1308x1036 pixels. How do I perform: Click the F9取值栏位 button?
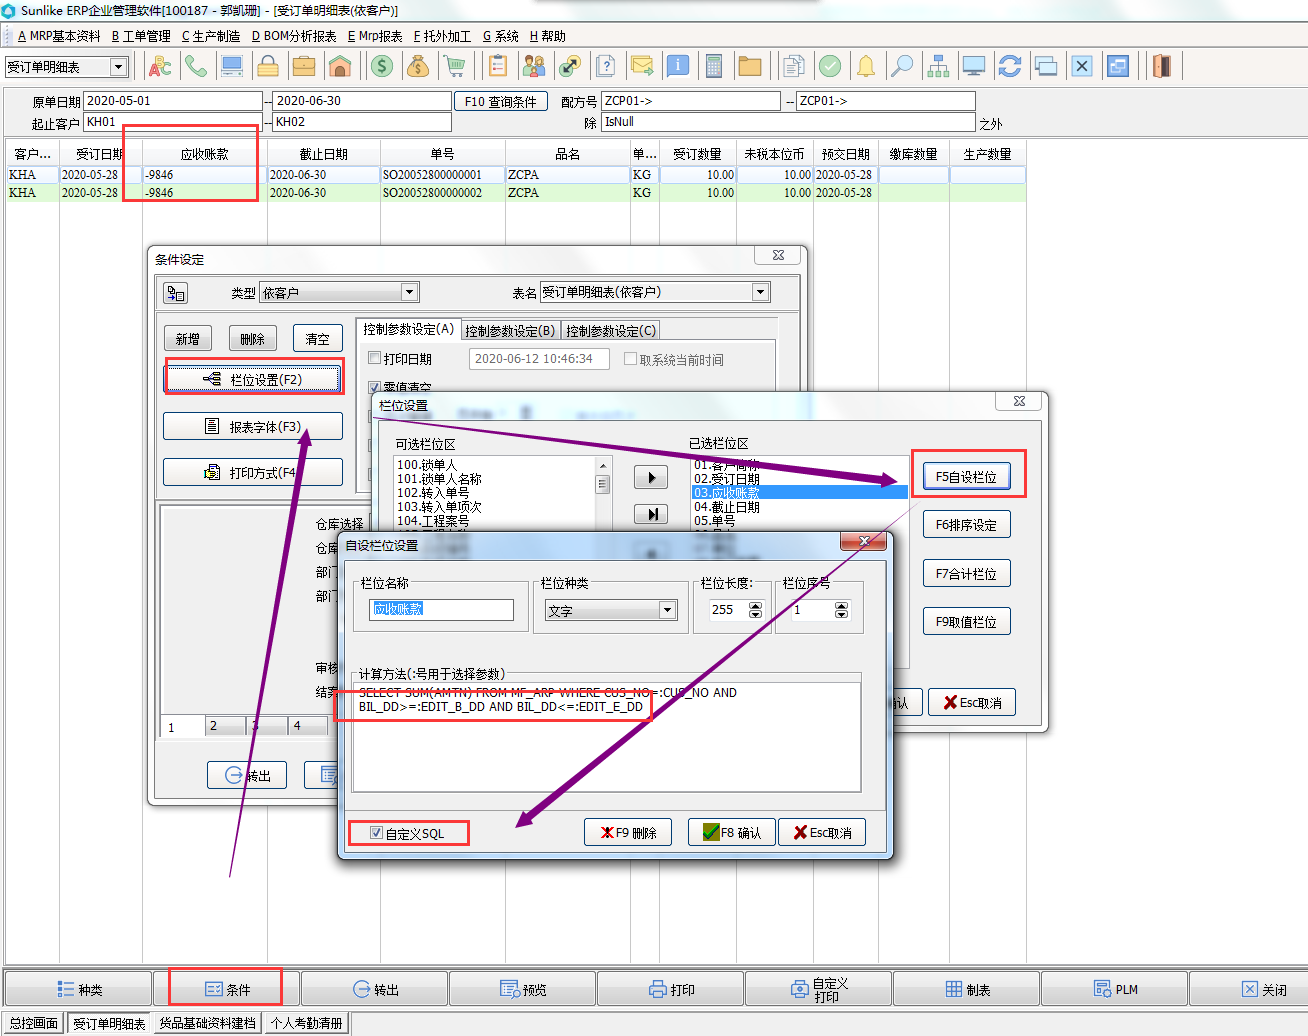pos(966,621)
